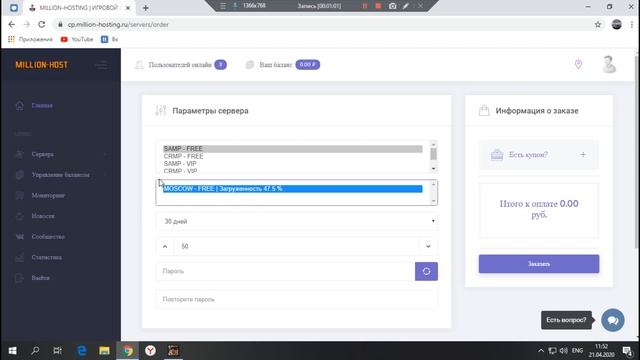Open Windows taskbar search
The height and width of the screenshot is (360, 640).
point(35,351)
